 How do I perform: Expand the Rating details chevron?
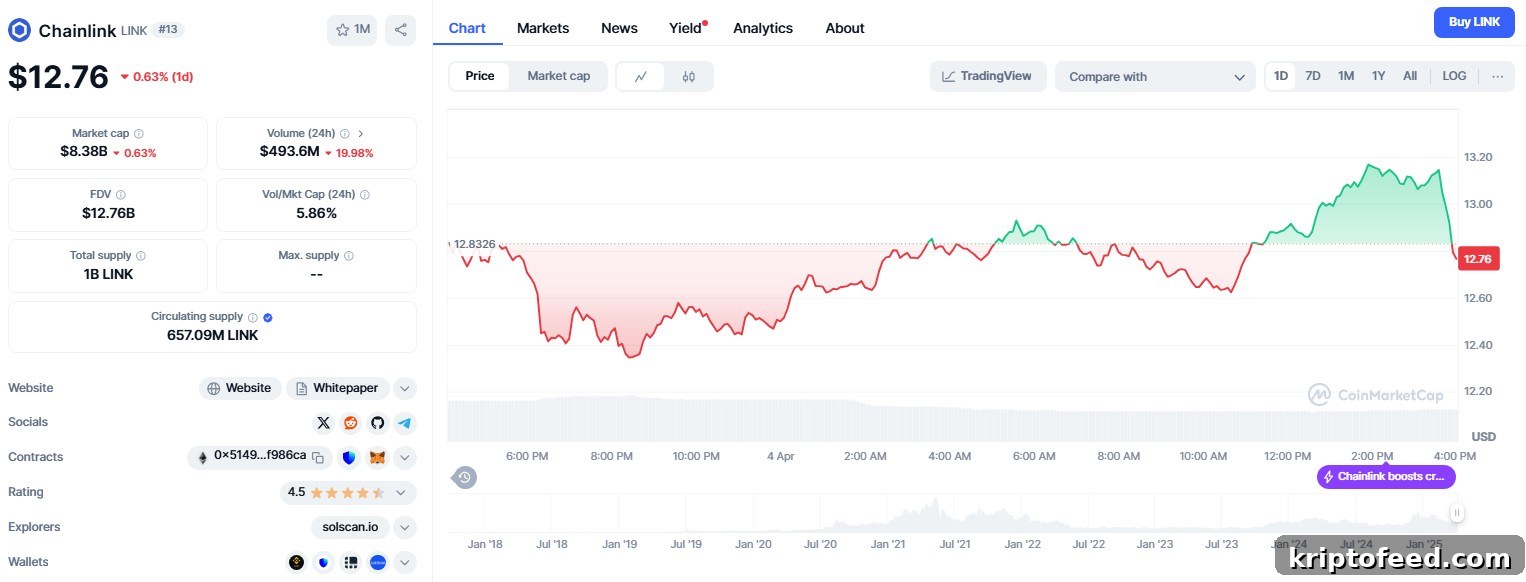[x=401, y=493]
